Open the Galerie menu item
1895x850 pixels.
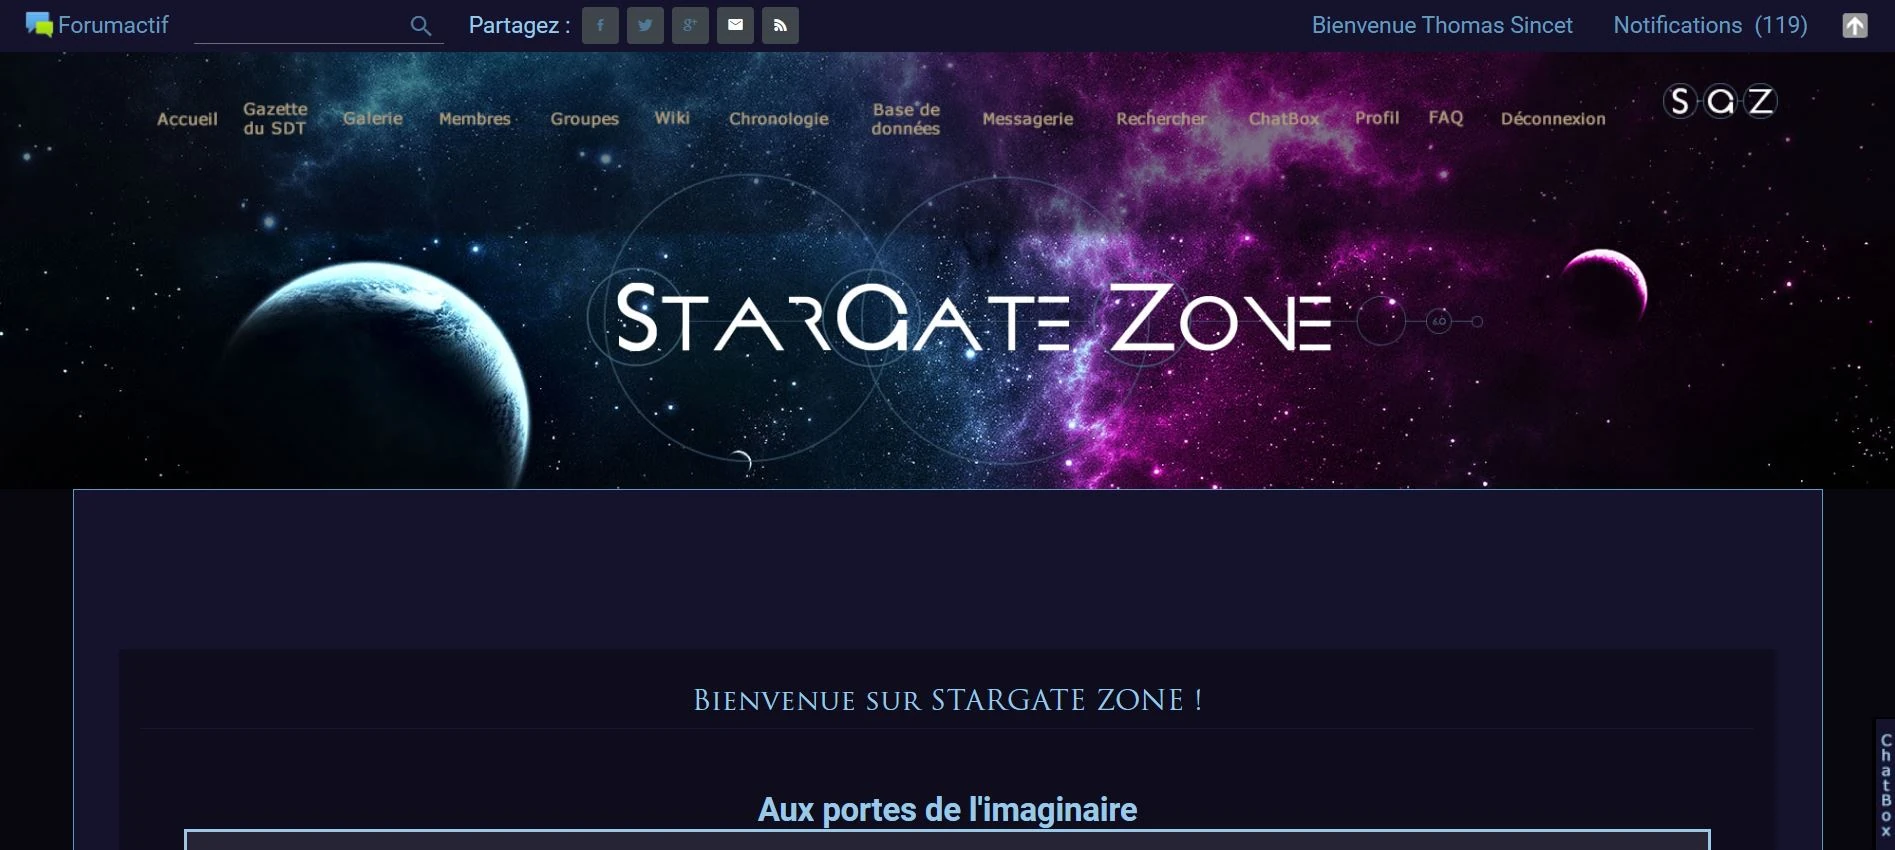coord(373,118)
